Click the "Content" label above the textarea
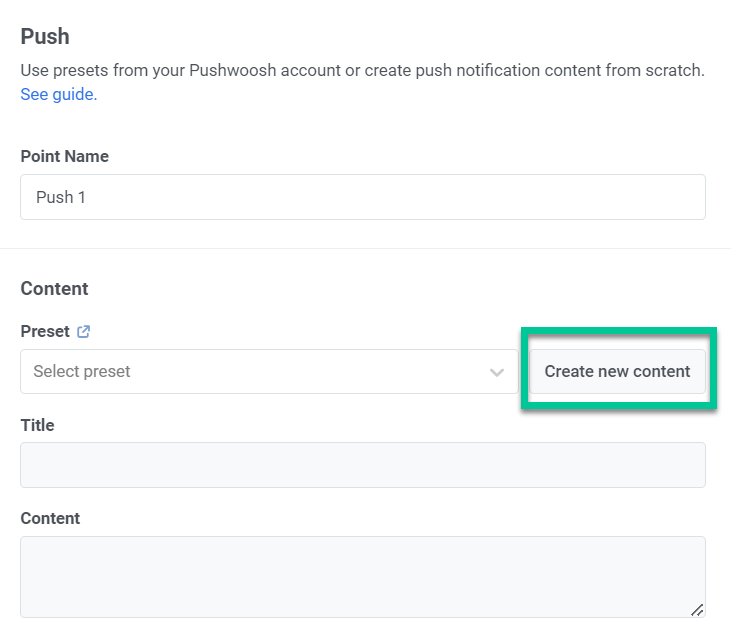Image resolution: width=731 pixels, height=642 pixels. [50, 518]
